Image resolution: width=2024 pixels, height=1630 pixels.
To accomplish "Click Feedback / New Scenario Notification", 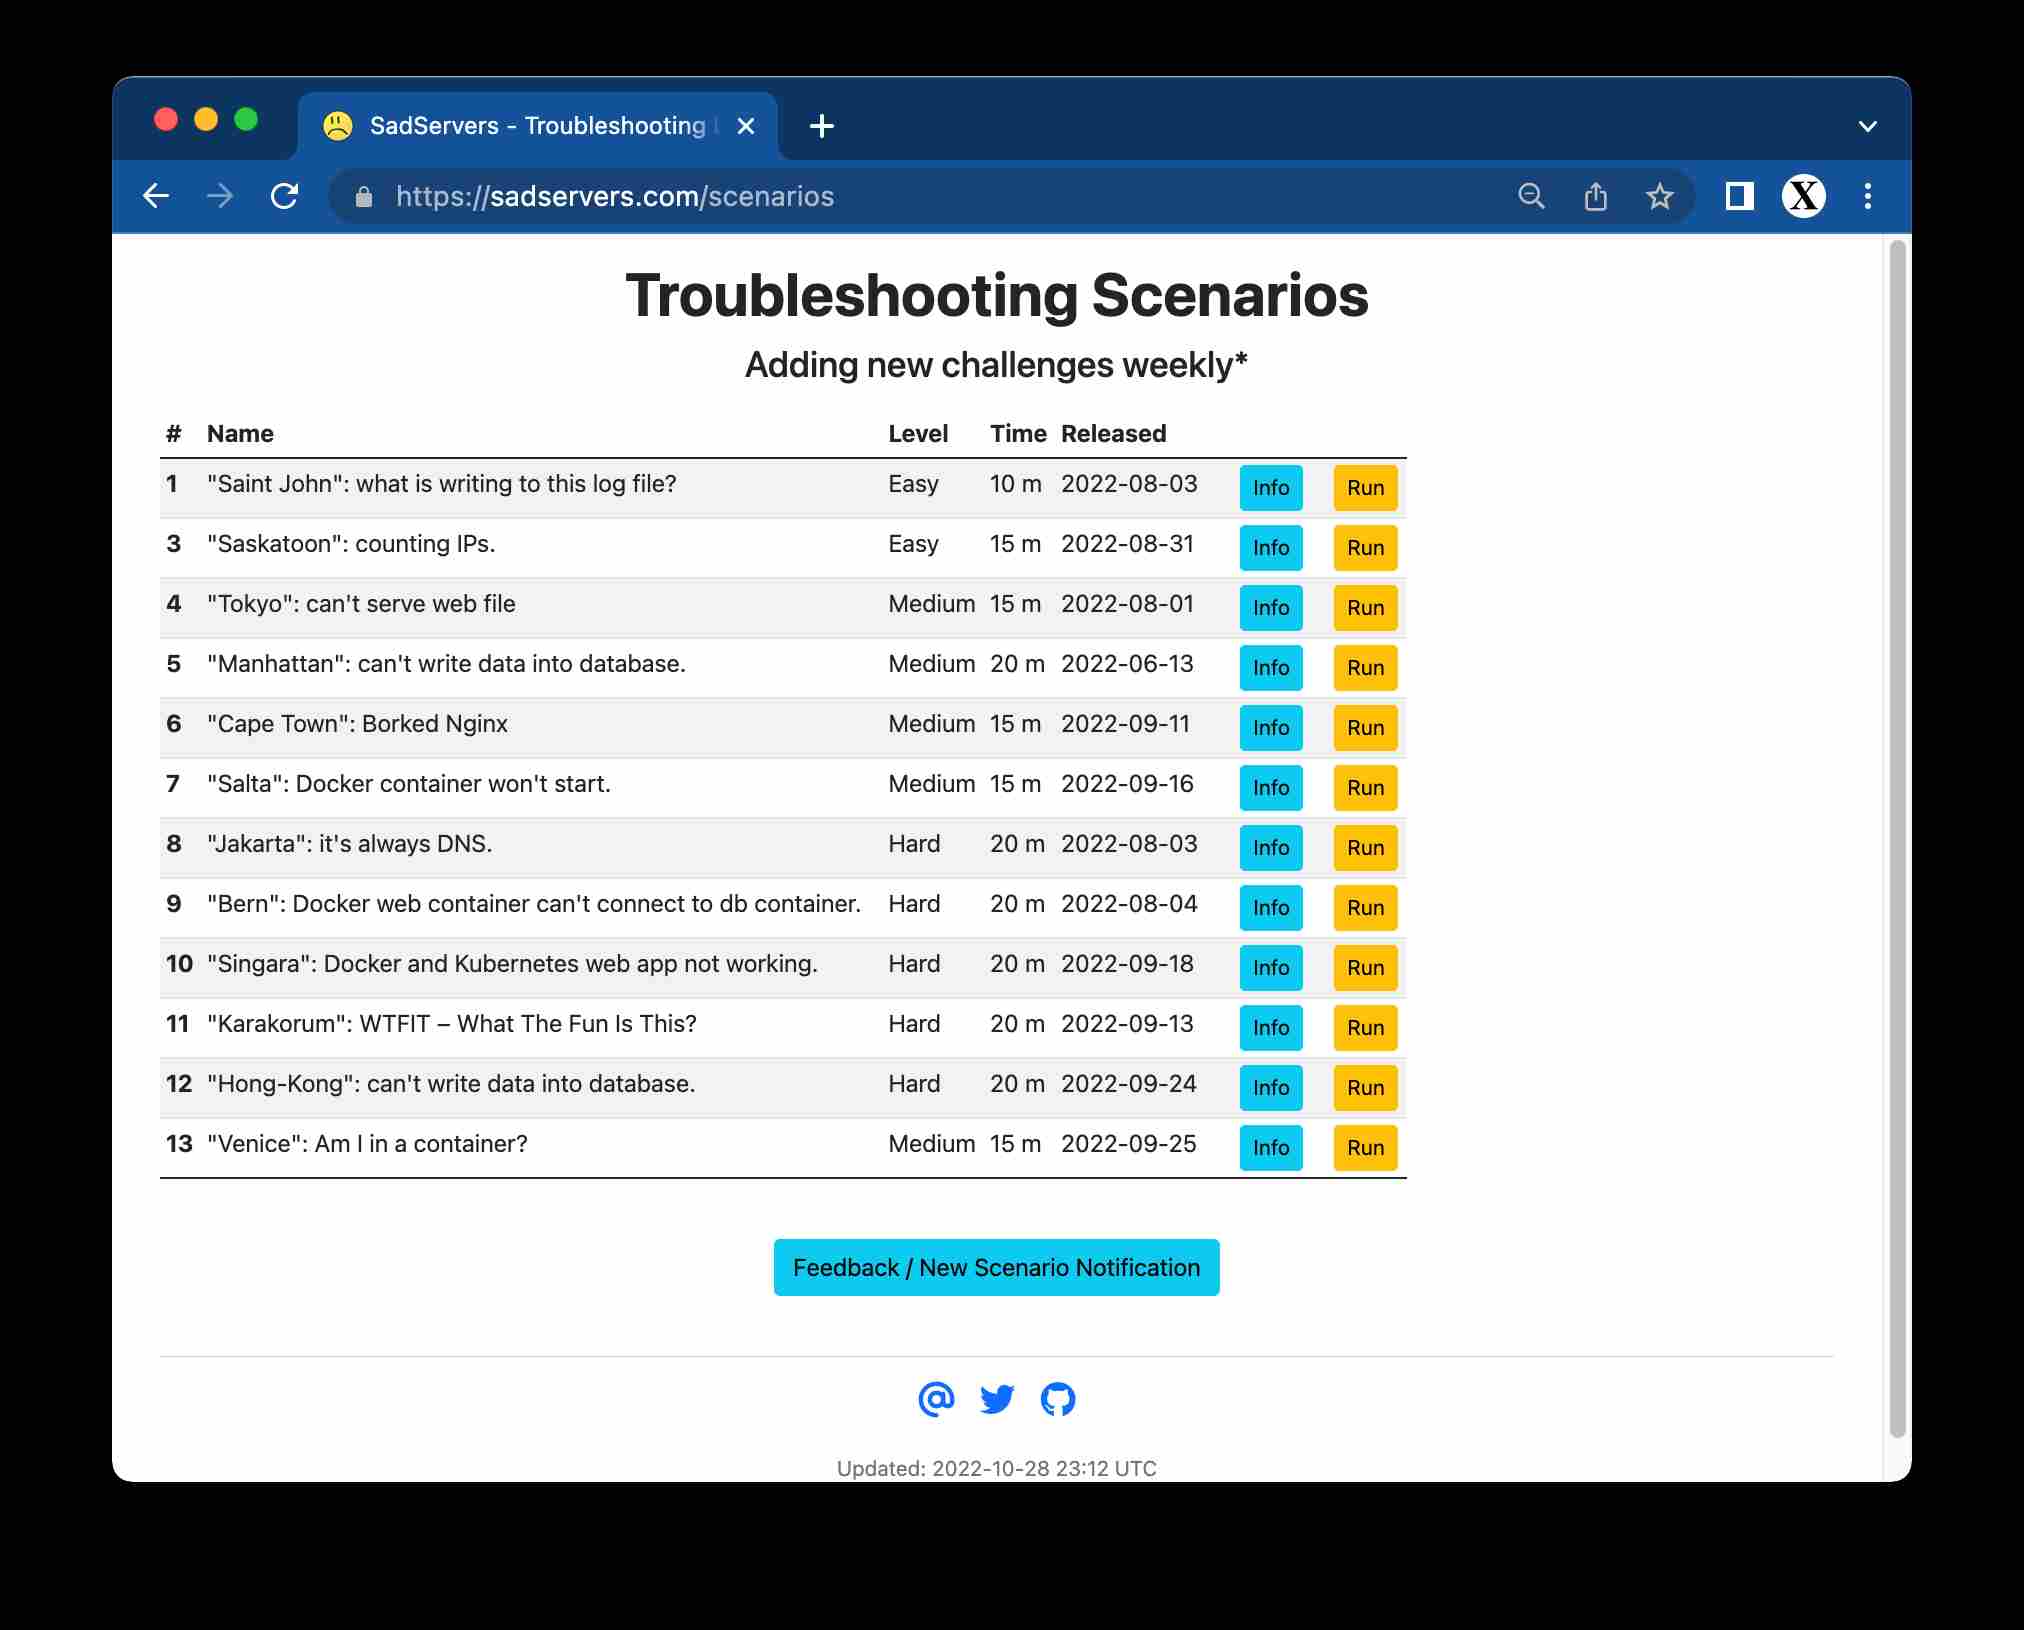I will pyautogui.click(x=997, y=1268).
